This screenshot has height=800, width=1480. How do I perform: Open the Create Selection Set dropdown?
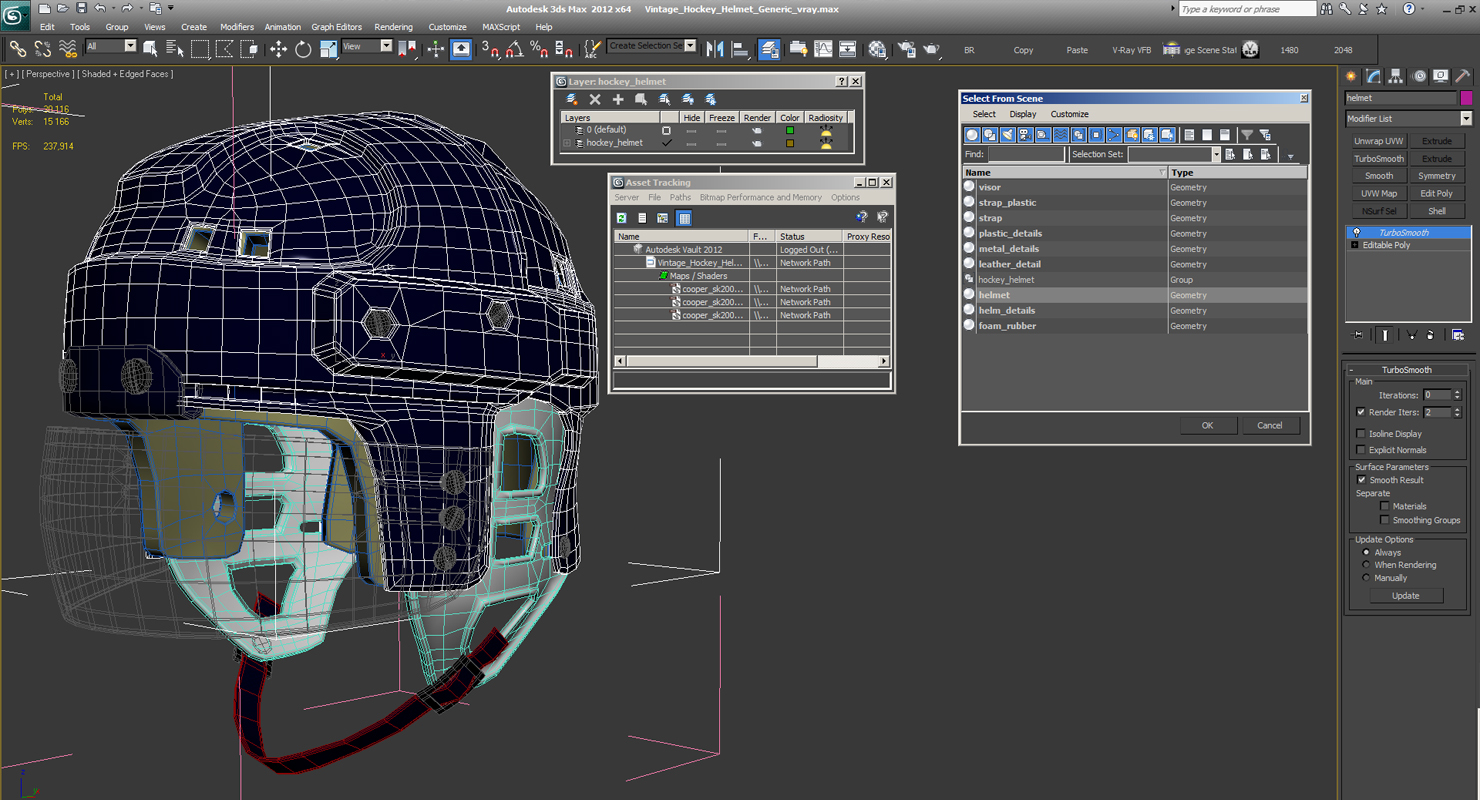pyautogui.click(x=690, y=46)
